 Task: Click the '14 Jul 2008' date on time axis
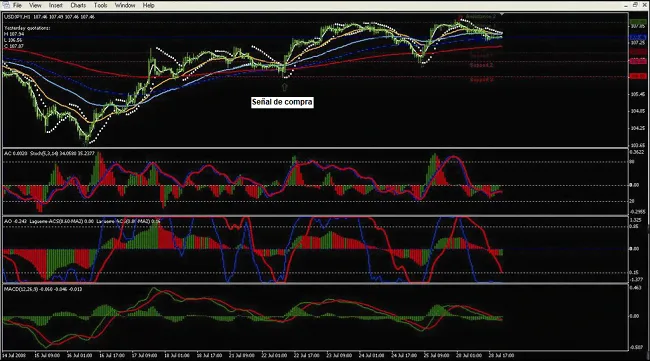coord(14,356)
